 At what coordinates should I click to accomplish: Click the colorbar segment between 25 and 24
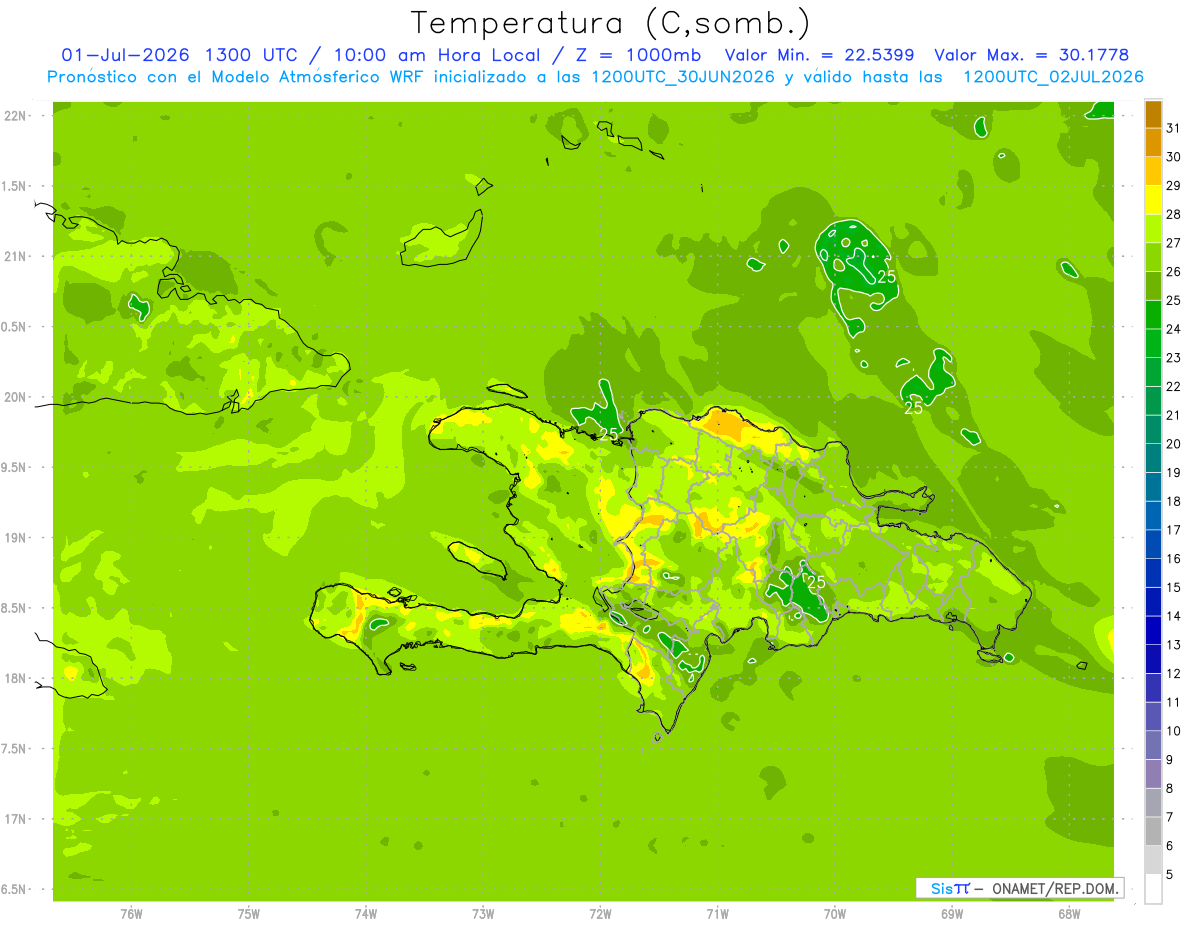[x=1153, y=315]
